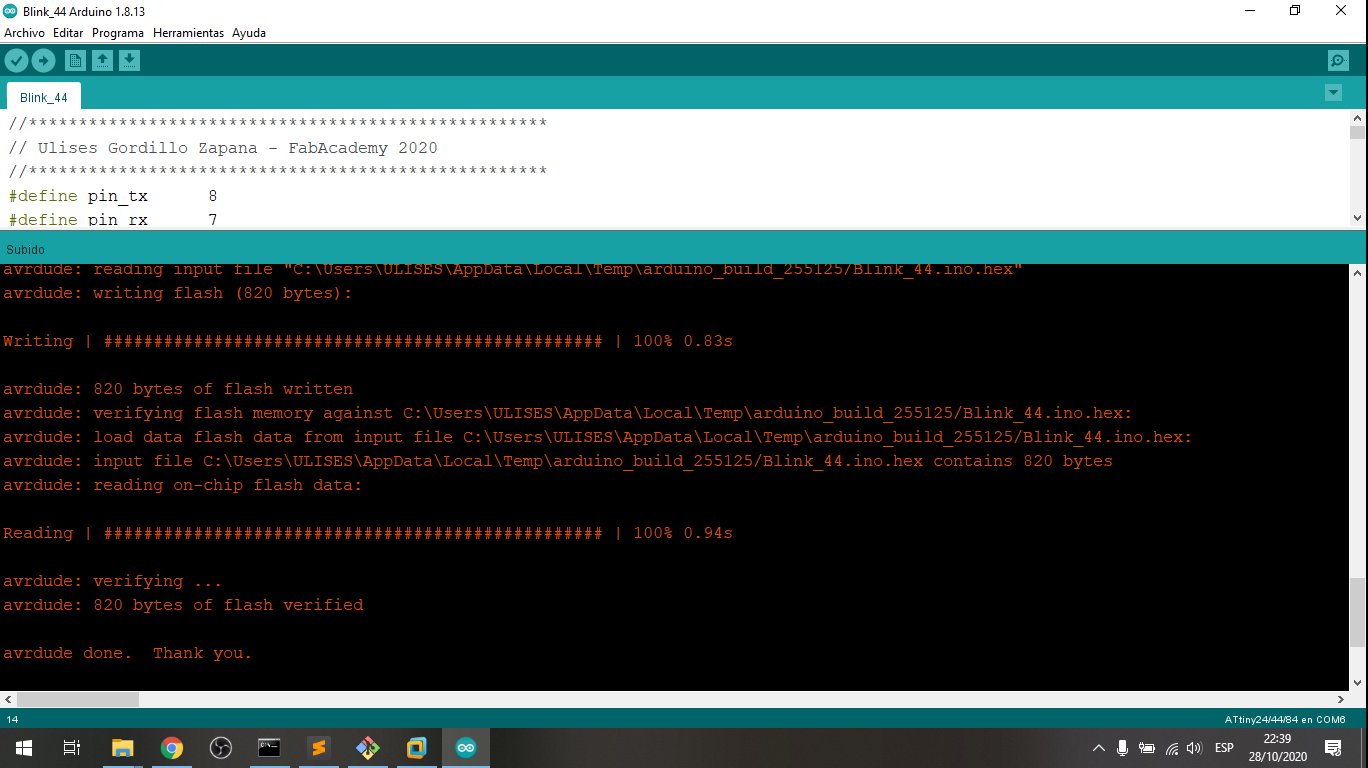Image resolution: width=1368 pixels, height=768 pixels.
Task: Click the line number 14 in status bar
Action: coord(12,720)
